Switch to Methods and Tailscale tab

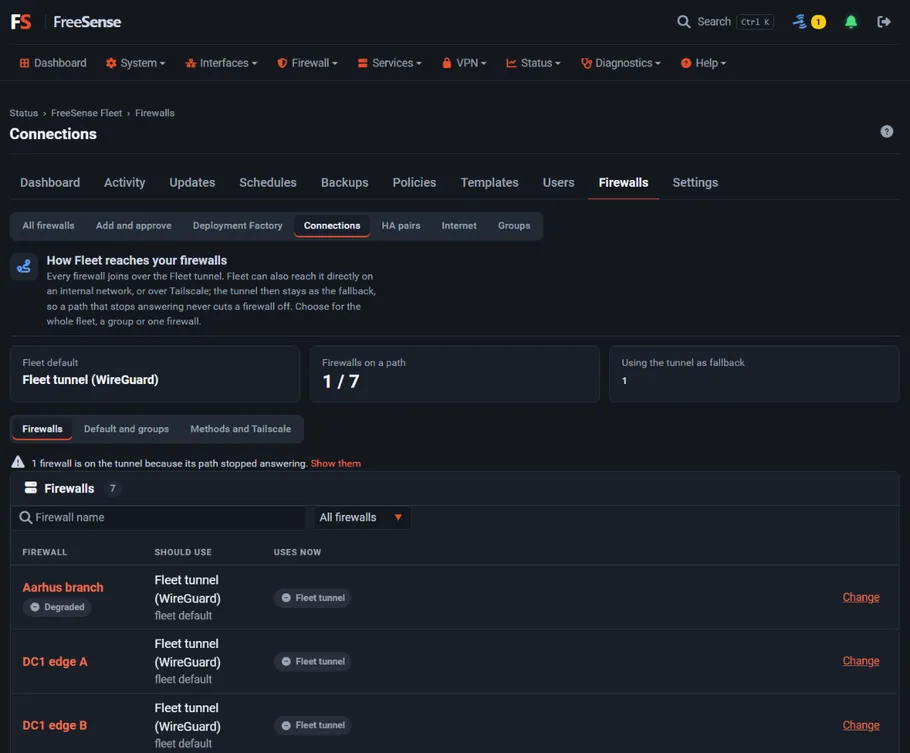pos(240,428)
